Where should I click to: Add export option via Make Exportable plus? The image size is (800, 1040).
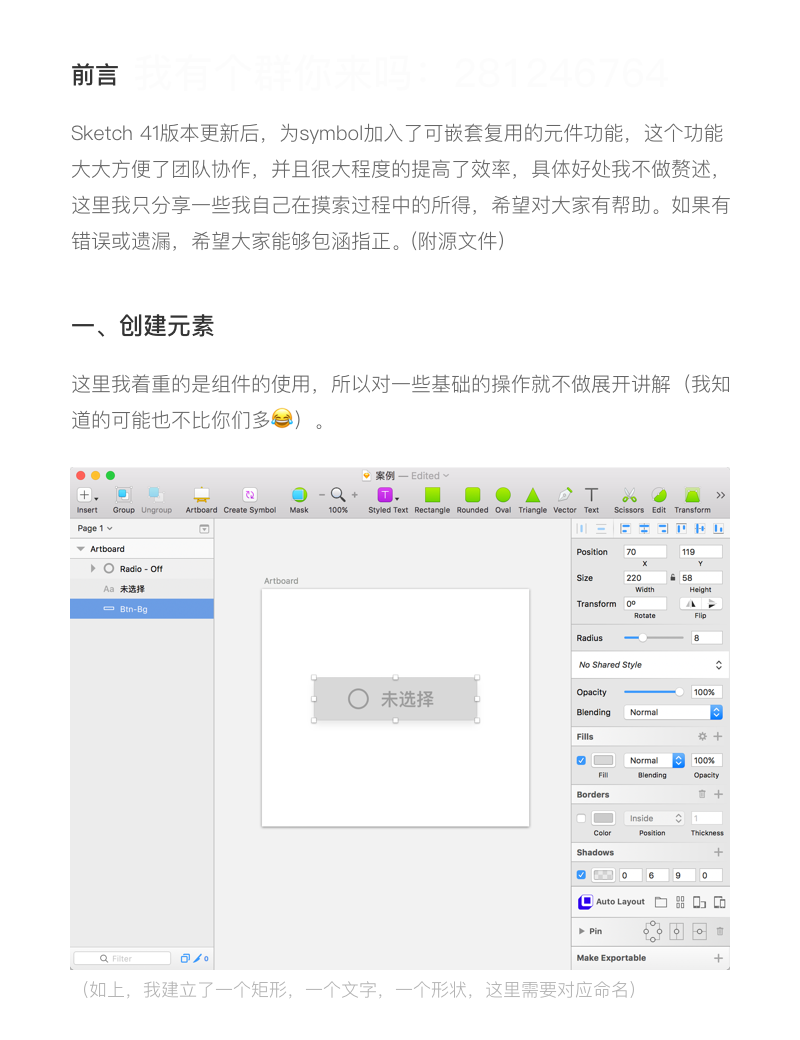(x=718, y=958)
